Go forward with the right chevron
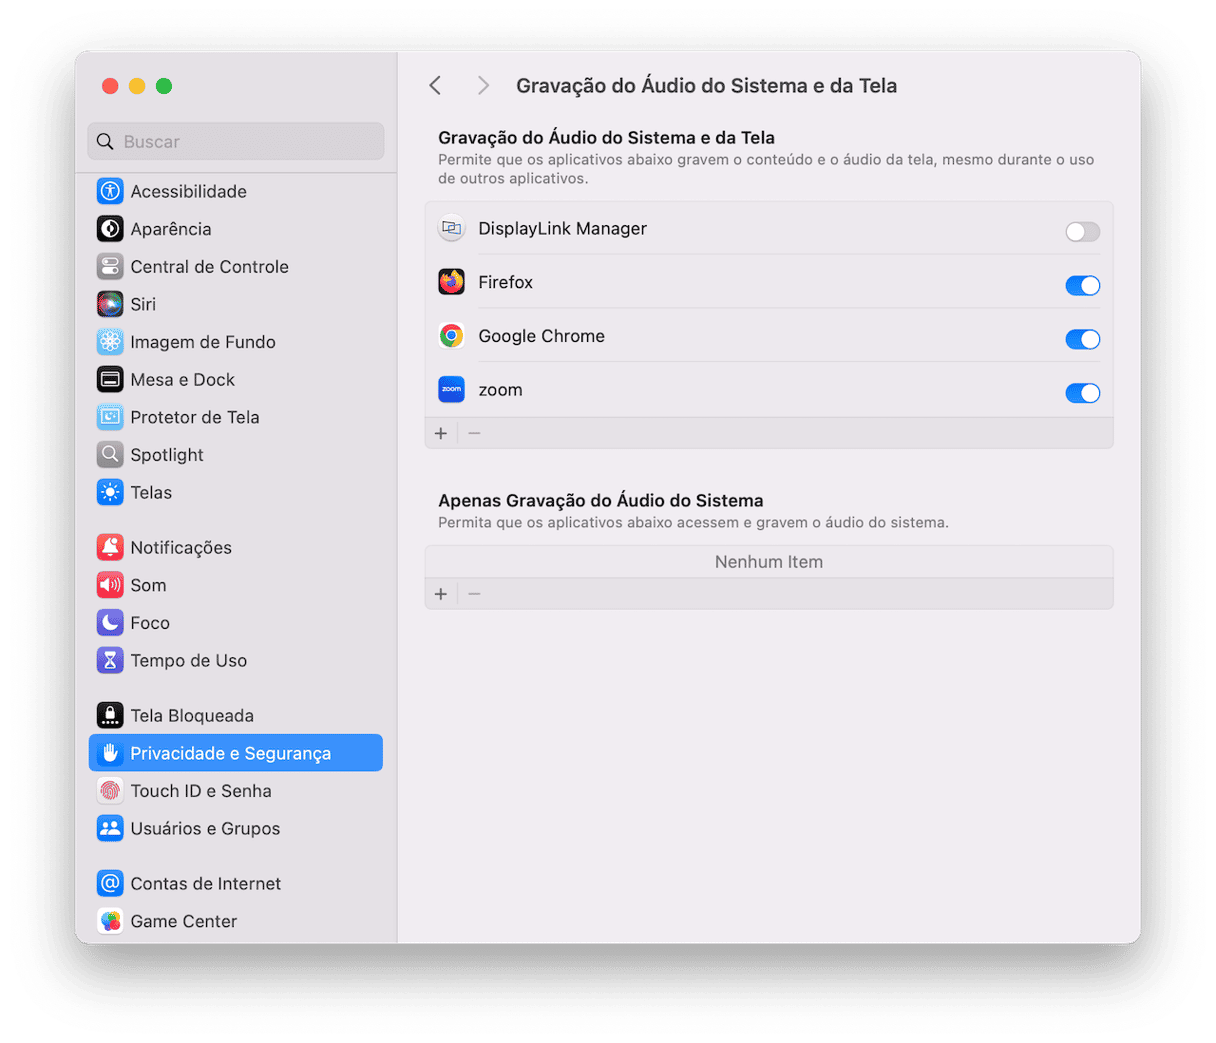1216x1043 pixels. click(x=483, y=86)
